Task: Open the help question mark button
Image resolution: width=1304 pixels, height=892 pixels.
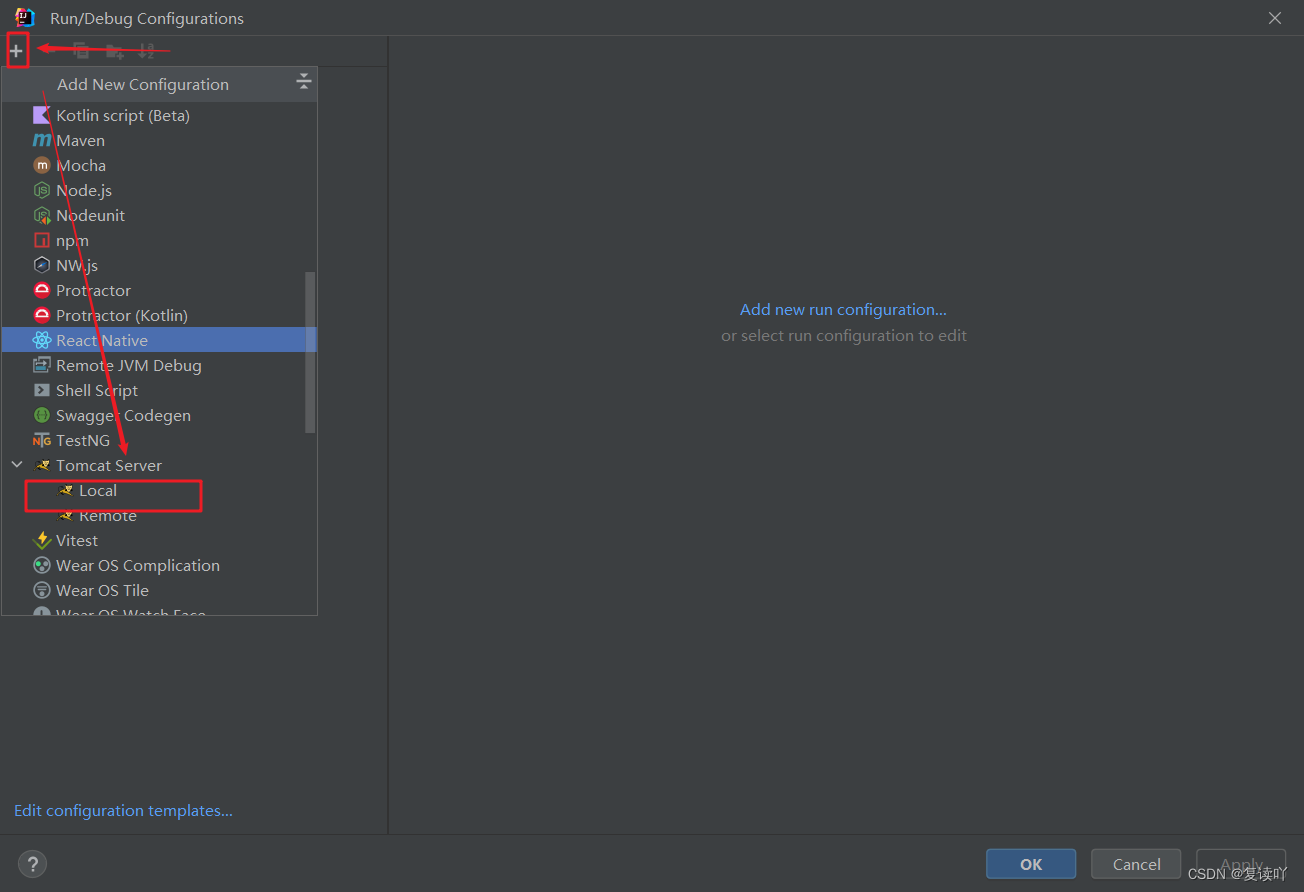Action: tap(32, 864)
